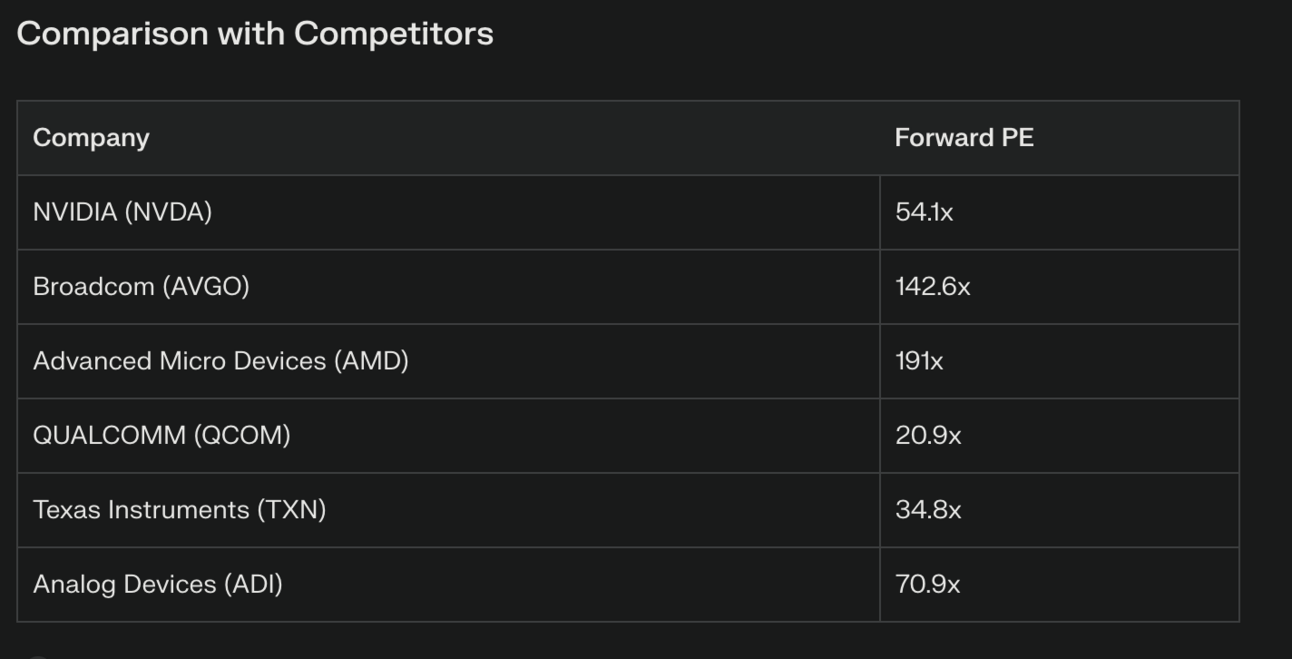Click the 34.8x forward PE value
Image resolution: width=1292 pixels, height=659 pixels.
(x=928, y=510)
